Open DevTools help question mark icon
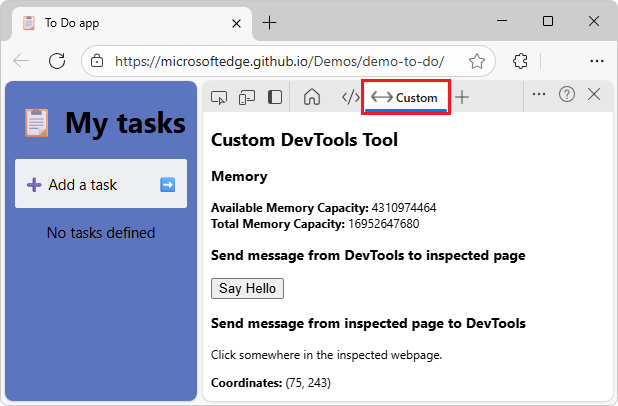 (x=567, y=95)
